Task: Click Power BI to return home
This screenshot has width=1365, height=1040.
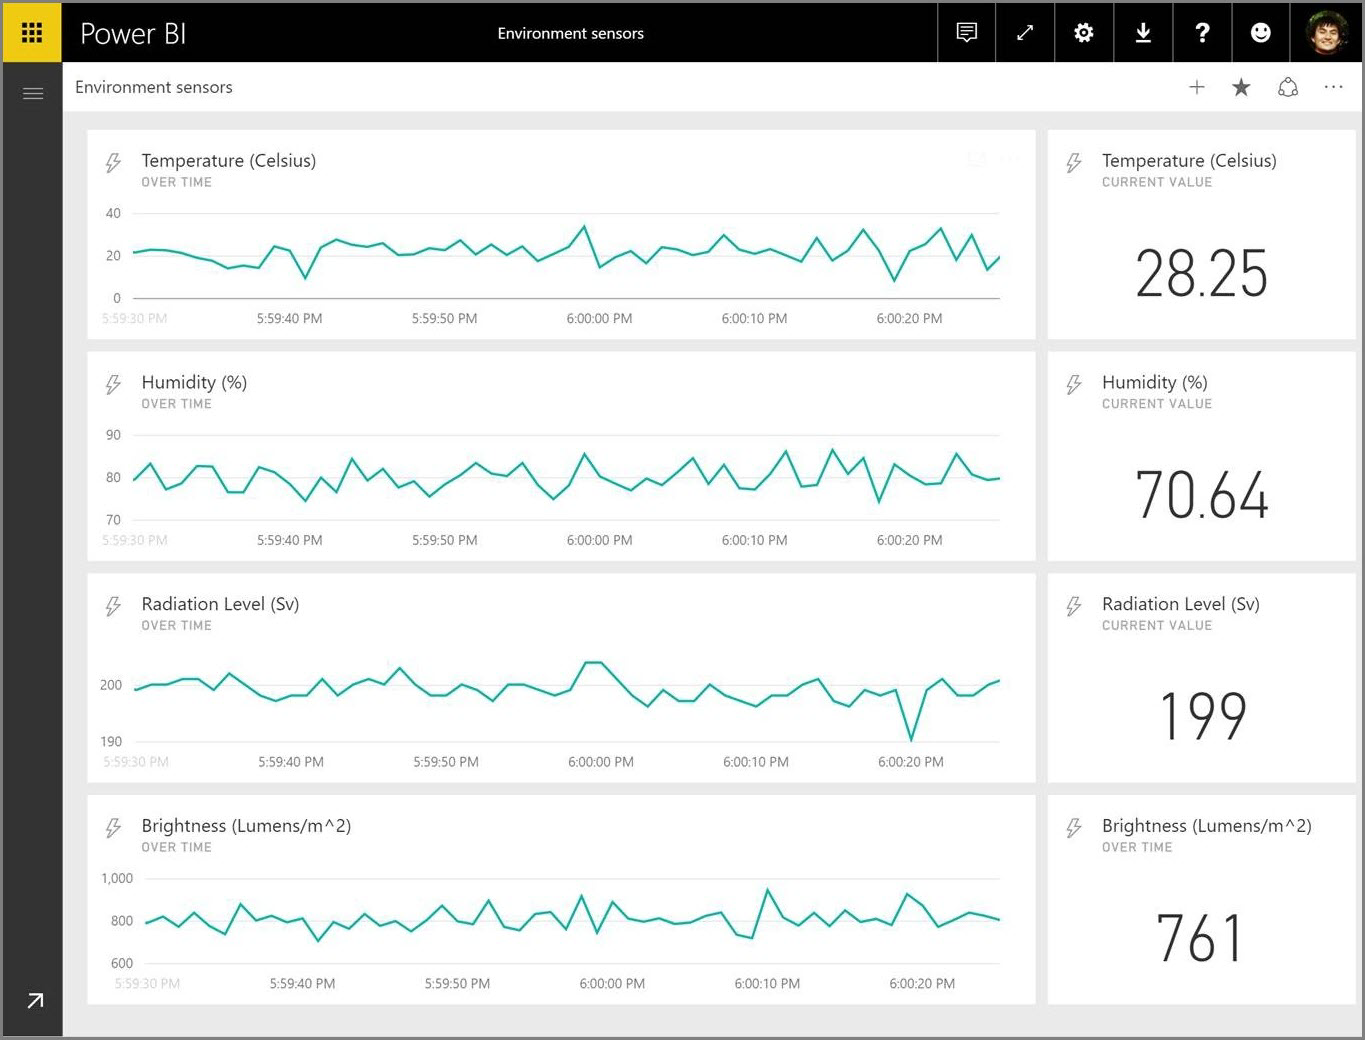Action: pyautogui.click(x=133, y=33)
